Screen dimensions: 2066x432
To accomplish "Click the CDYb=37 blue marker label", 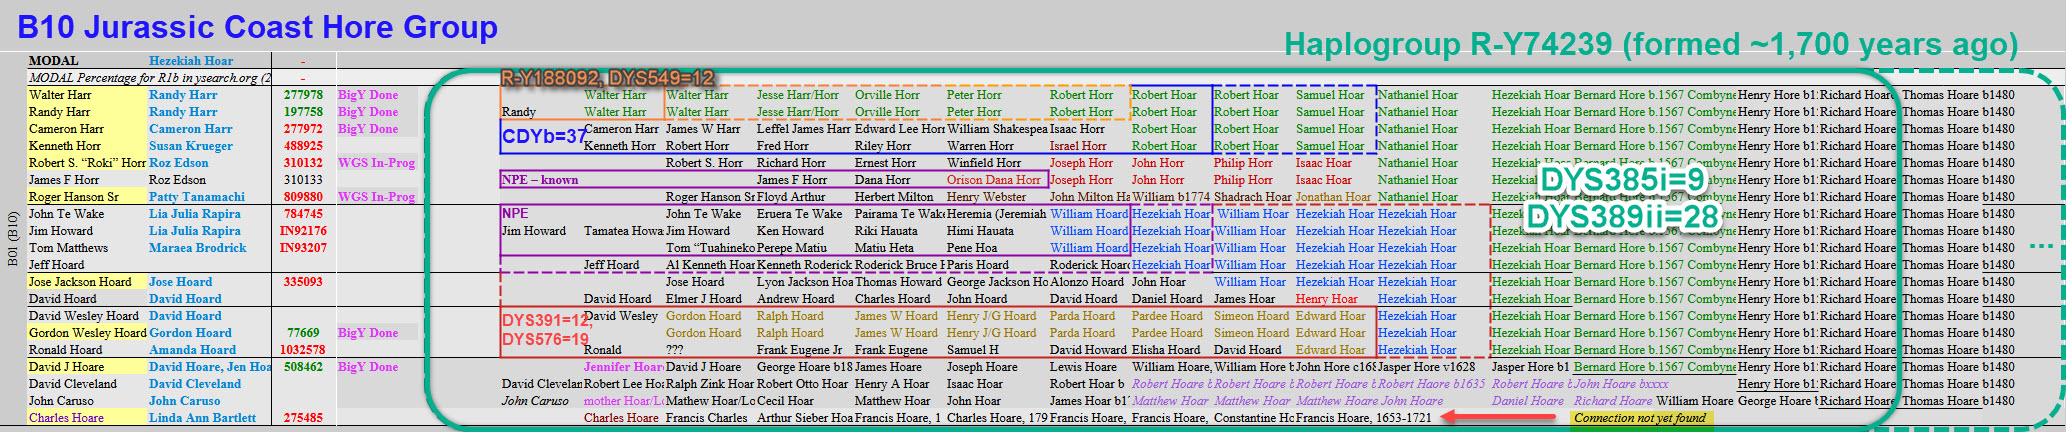I will coord(543,136).
